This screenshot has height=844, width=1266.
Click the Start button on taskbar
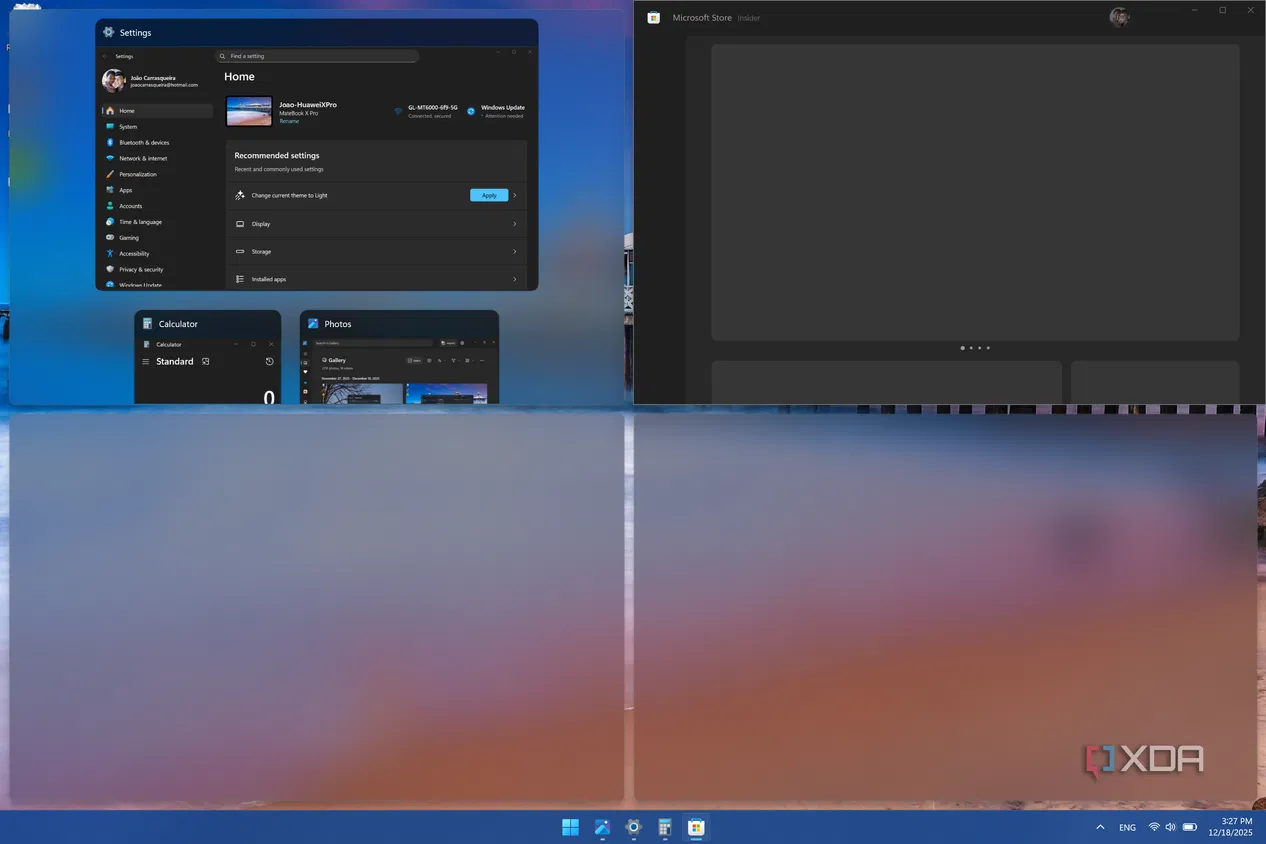pos(570,827)
